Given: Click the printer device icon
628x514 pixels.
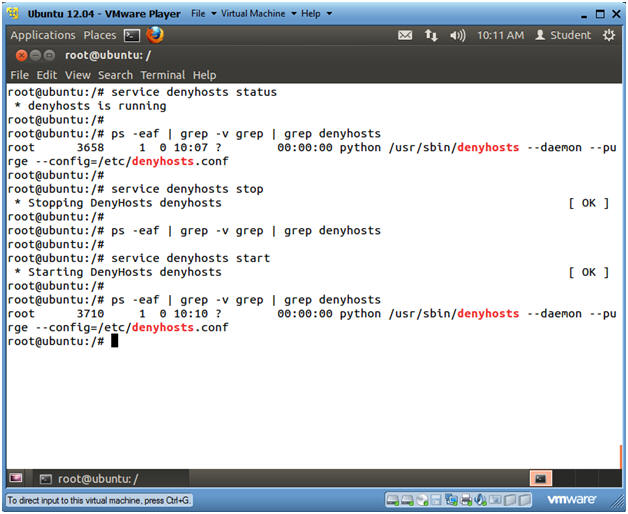Looking at the screenshot, I should (466, 500).
